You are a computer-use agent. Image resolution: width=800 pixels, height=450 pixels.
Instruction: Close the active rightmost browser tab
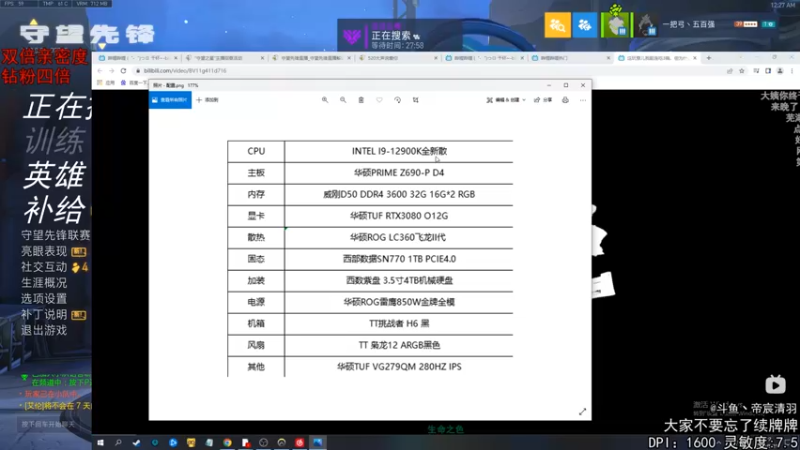pos(695,58)
